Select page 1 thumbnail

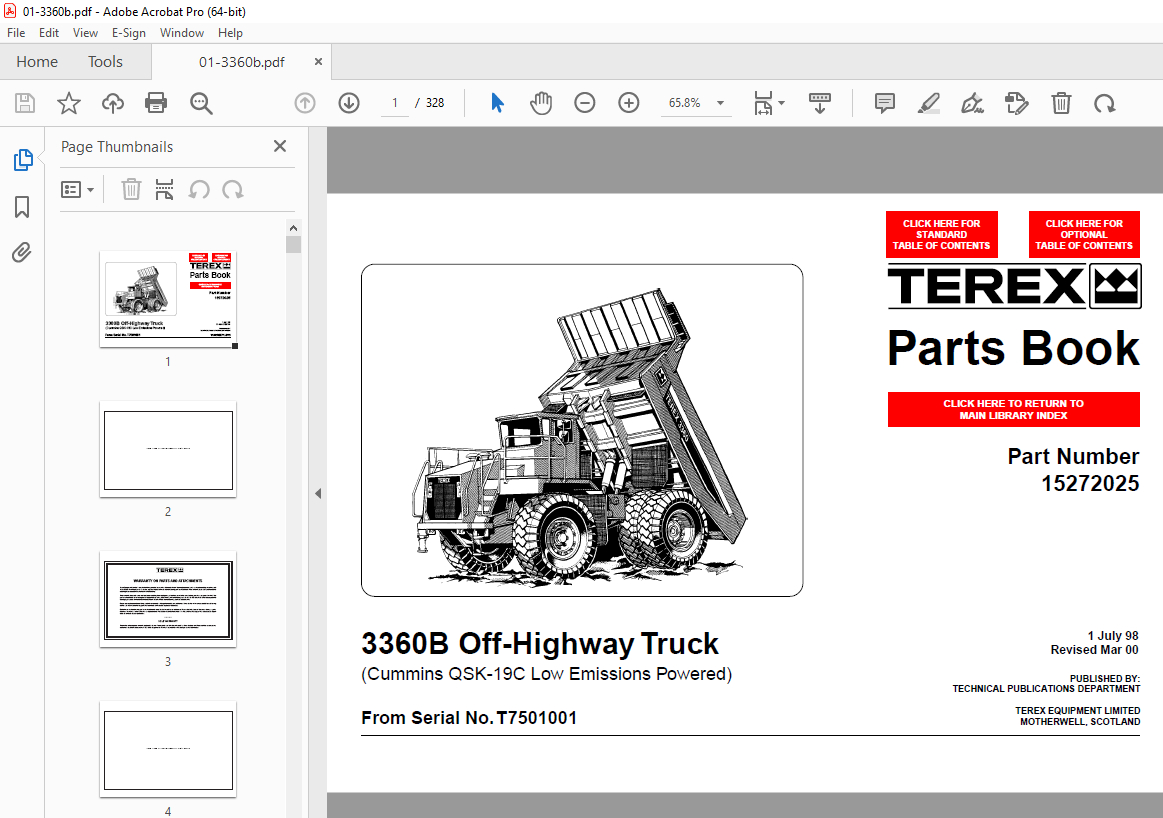click(168, 299)
